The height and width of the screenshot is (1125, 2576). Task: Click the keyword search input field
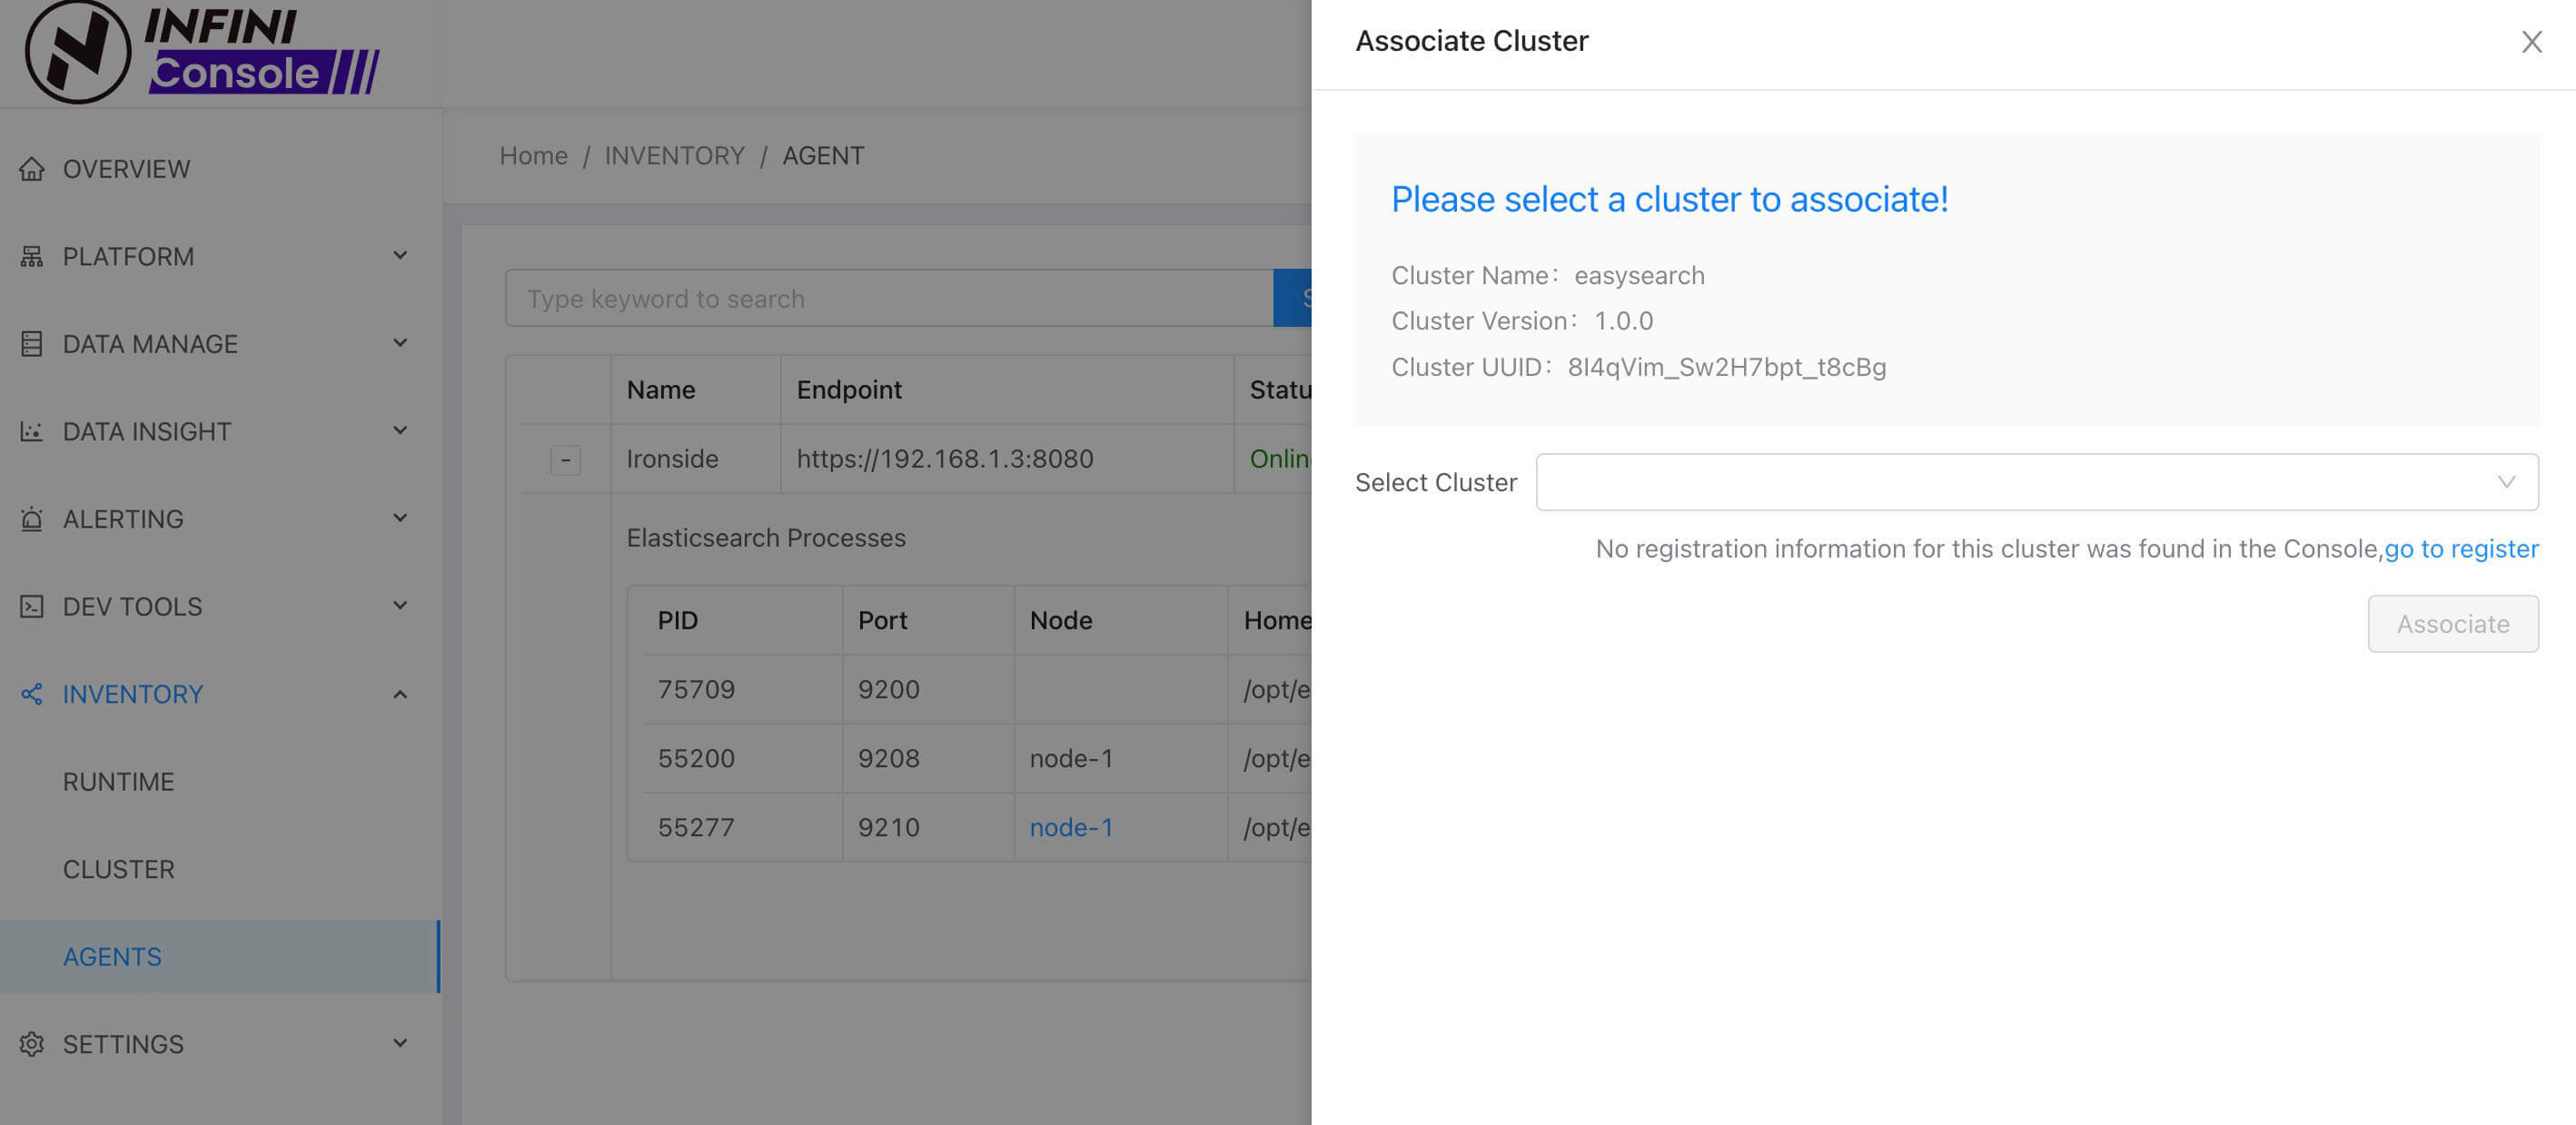point(888,298)
